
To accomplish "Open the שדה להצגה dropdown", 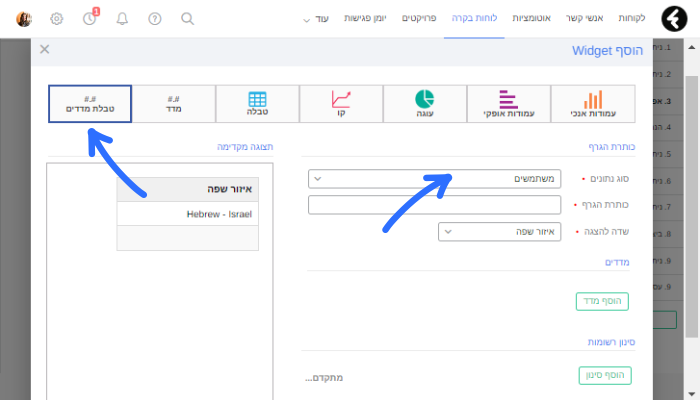I will [500, 232].
